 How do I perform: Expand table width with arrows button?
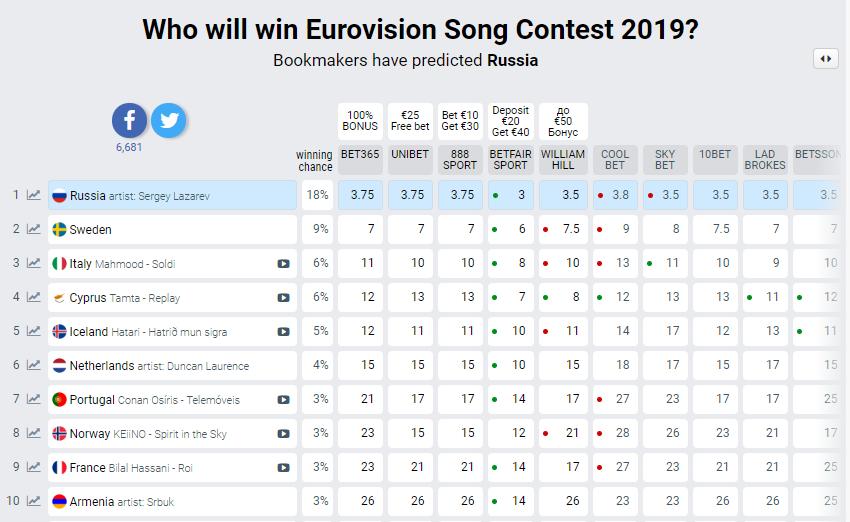(x=825, y=59)
